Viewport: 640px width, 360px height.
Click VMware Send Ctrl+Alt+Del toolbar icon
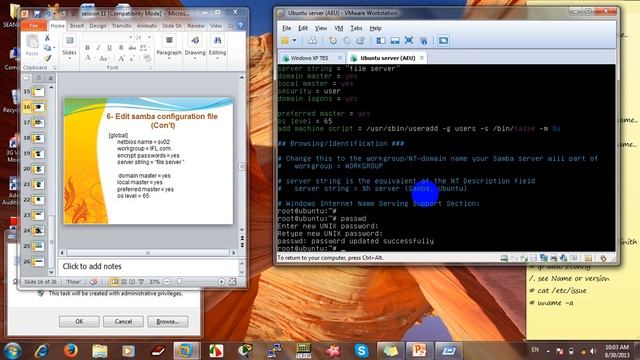(x=312, y=40)
